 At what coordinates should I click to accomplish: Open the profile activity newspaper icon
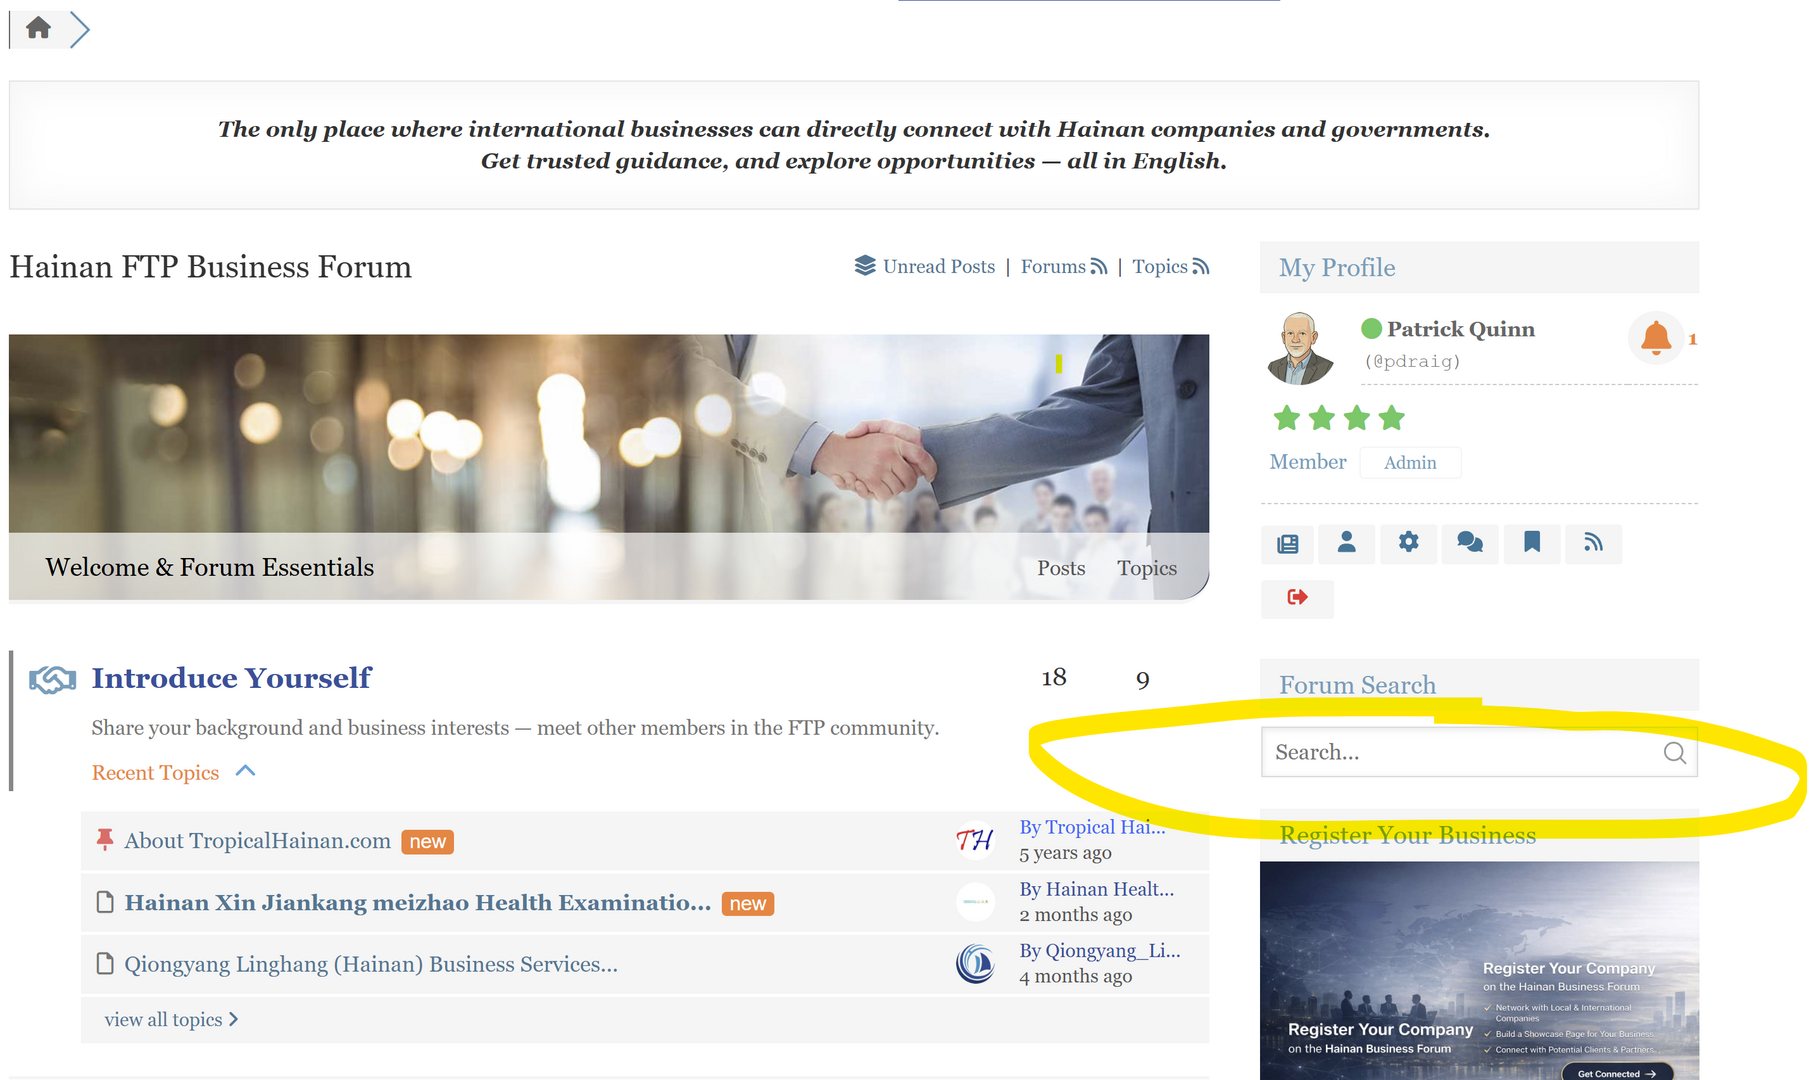pyautogui.click(x=1288, y=544)
